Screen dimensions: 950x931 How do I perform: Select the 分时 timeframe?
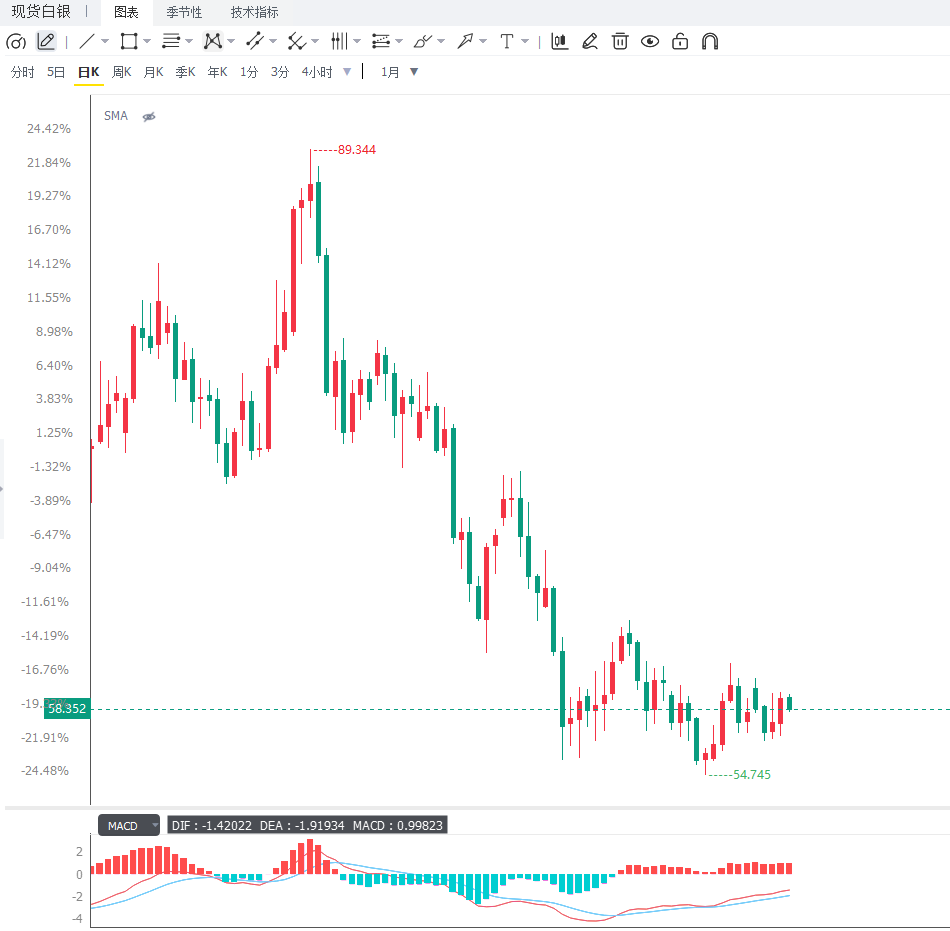[x=22, y=72]
